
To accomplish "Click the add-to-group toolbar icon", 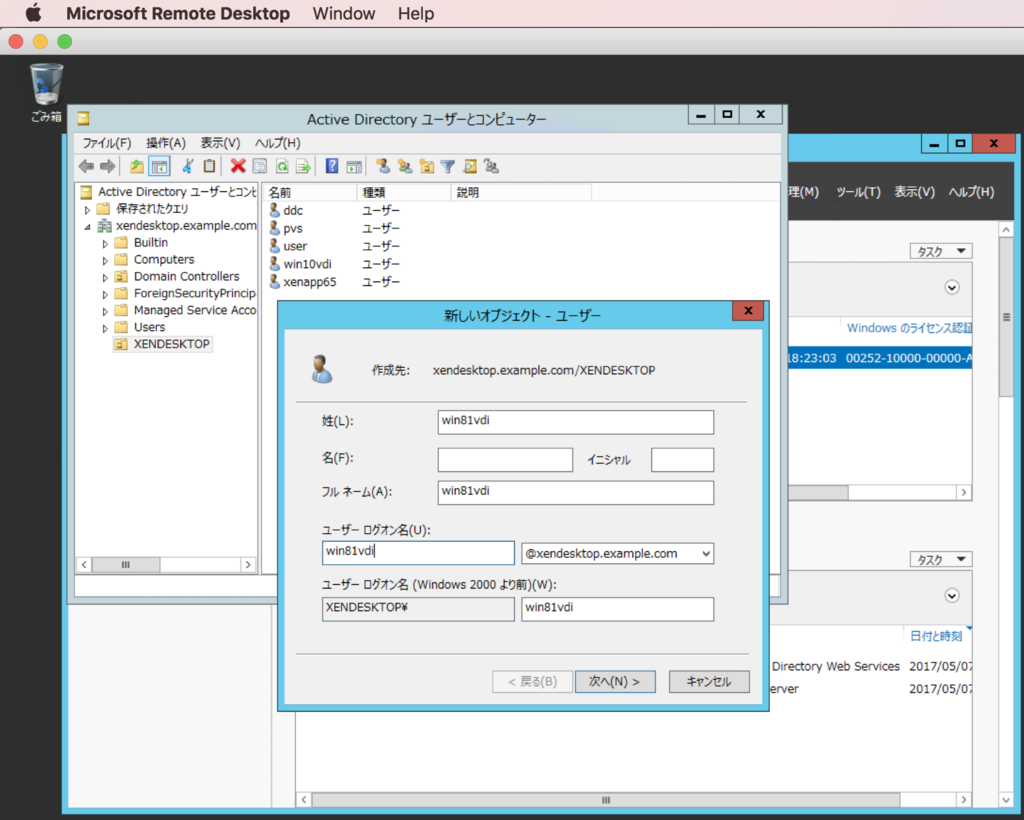I will [492, 166].
